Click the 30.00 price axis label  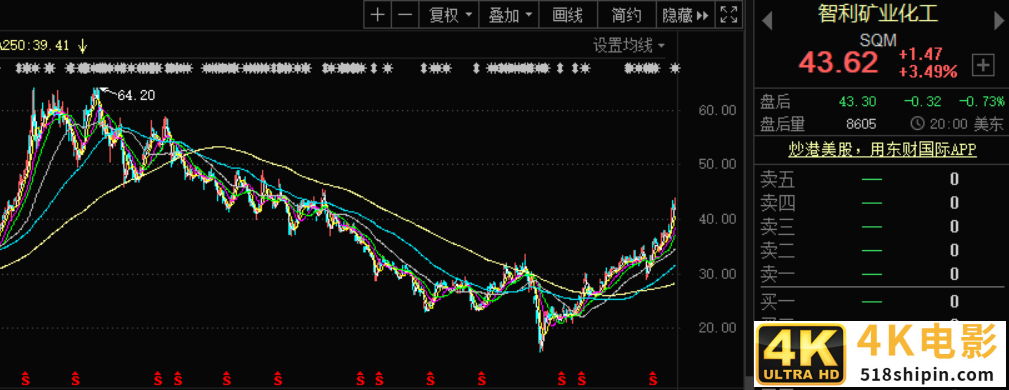click(717, 274)
